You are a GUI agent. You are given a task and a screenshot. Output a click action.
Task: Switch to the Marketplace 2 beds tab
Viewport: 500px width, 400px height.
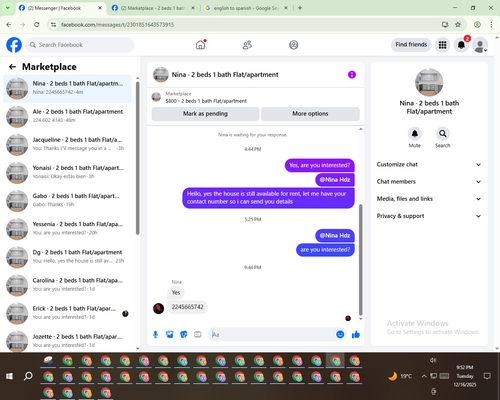pyautogui.click(x=153, y=8)
